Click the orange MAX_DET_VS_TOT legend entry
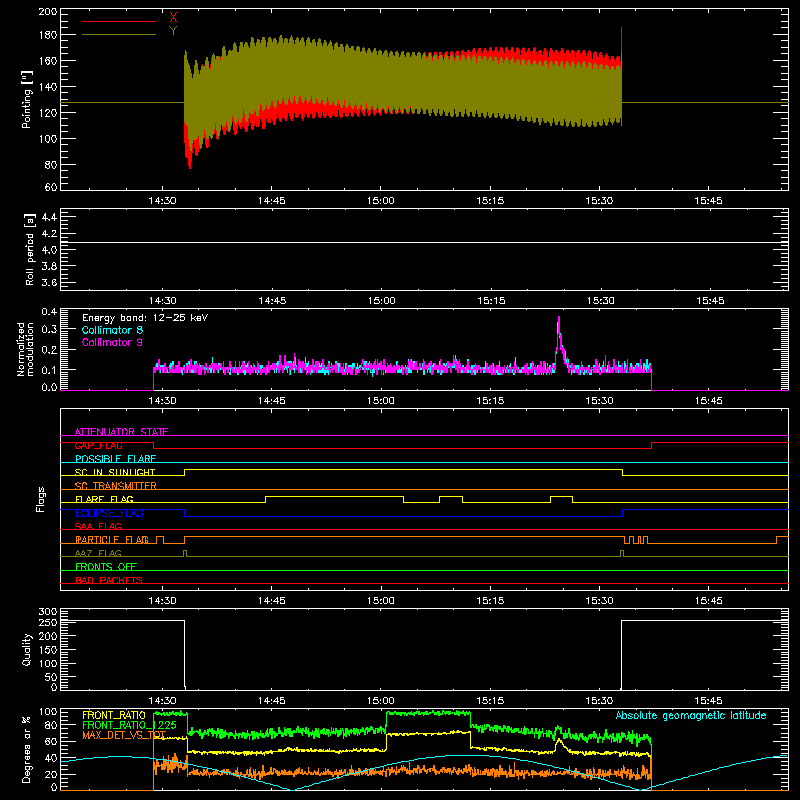Image resolution: width=800 pixels, height=800 pixels. pyautogui.click(x=124, y=735)
